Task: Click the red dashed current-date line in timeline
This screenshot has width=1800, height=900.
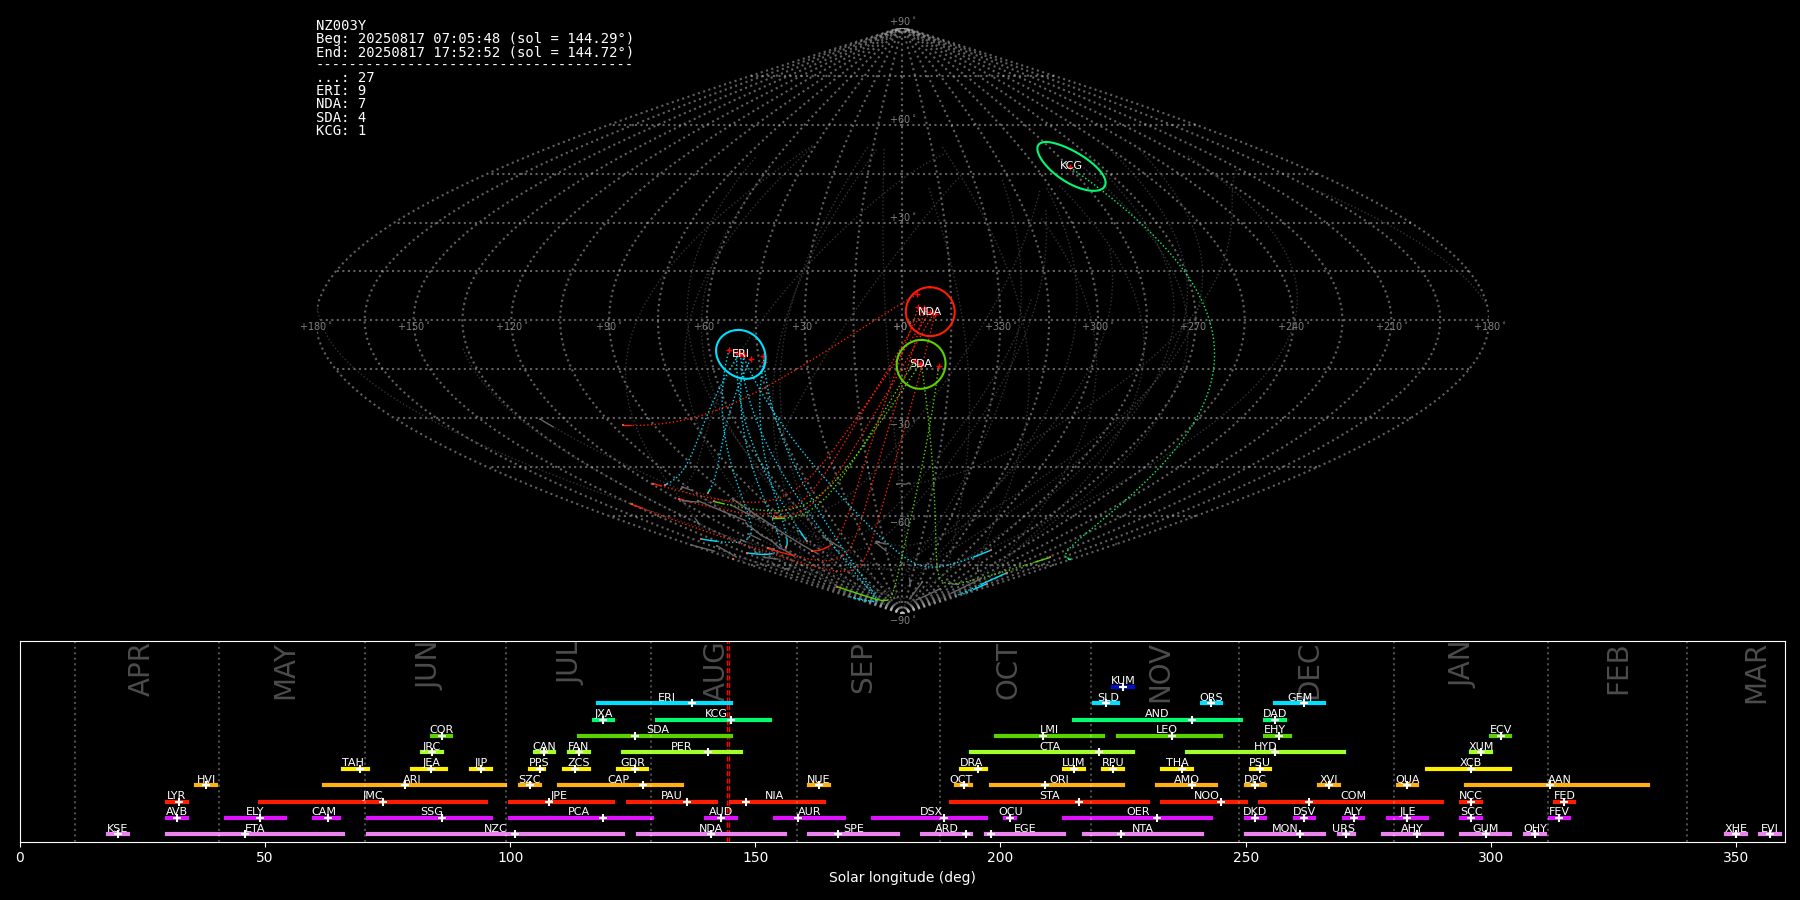Action: [728, 741]
